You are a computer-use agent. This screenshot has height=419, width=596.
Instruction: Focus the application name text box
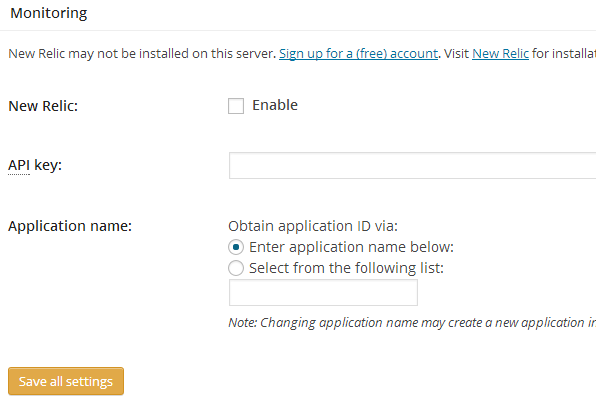point(323,292)
